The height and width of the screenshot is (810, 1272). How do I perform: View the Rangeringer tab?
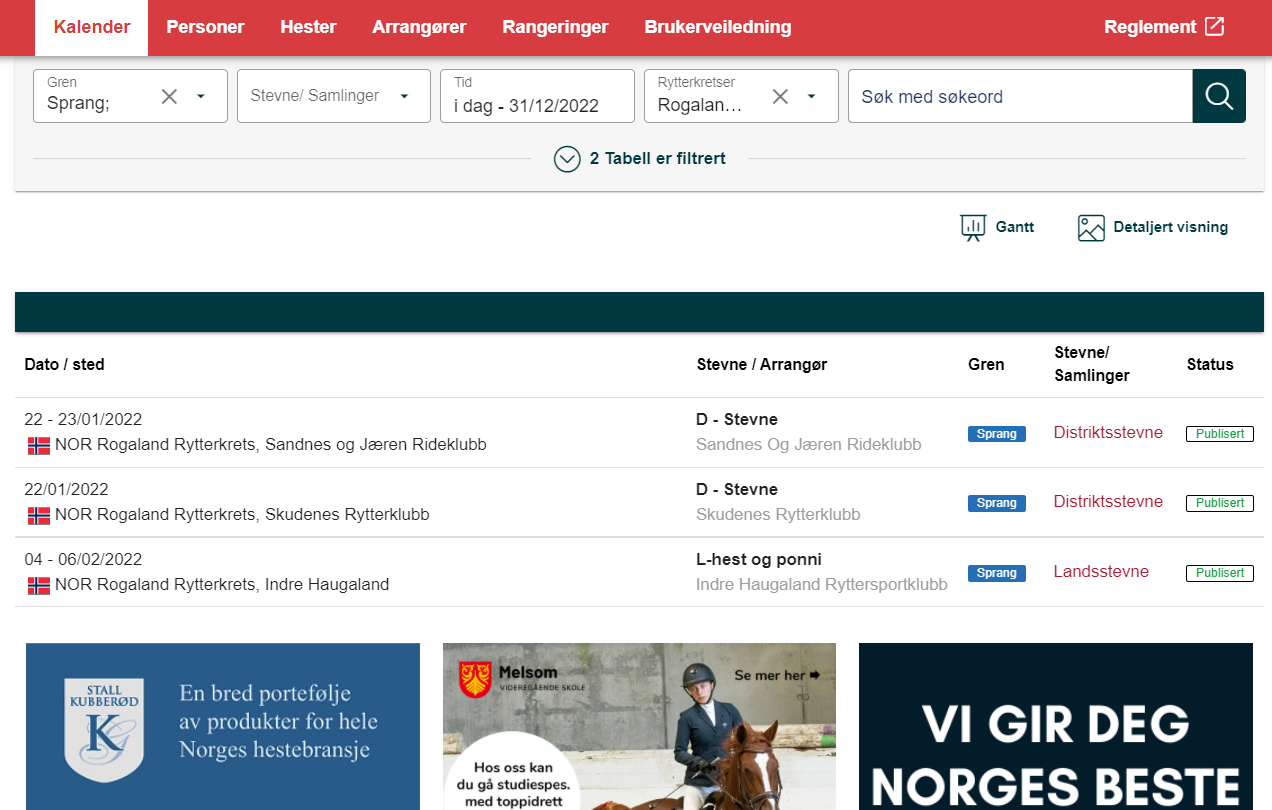coord(555,27)
